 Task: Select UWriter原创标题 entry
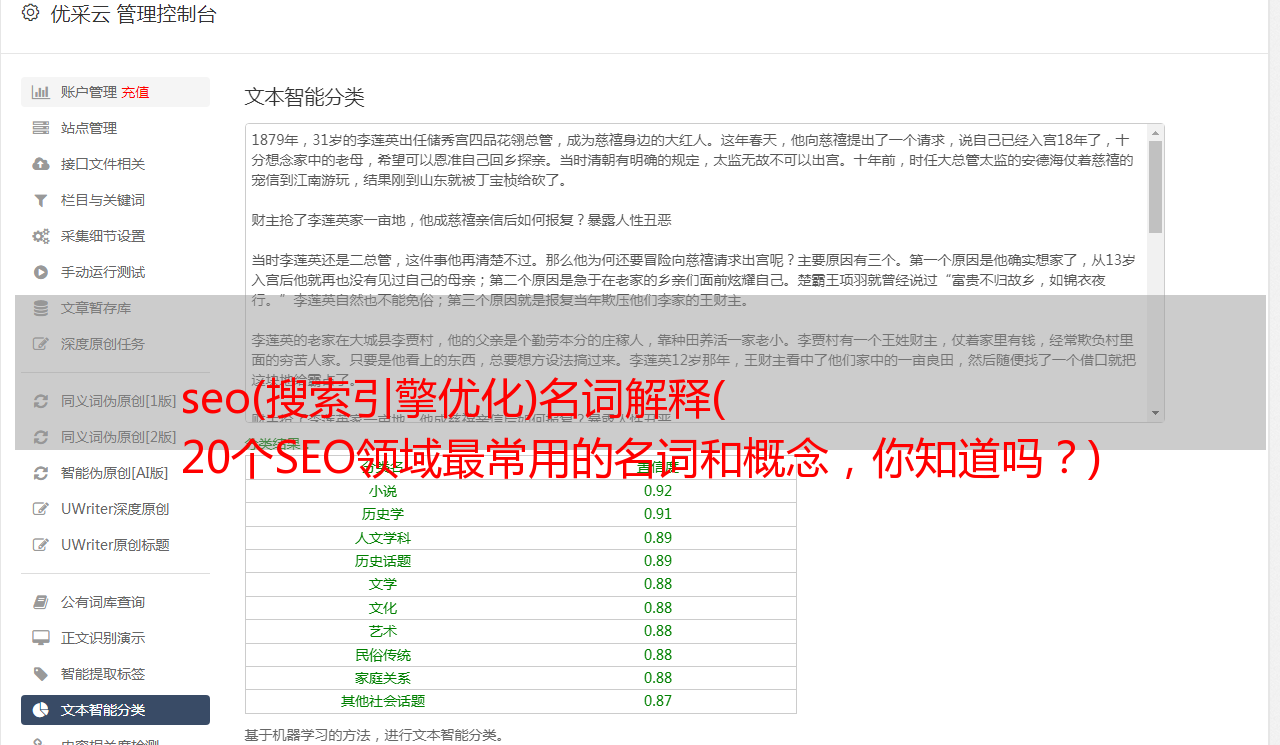[115, 545]
